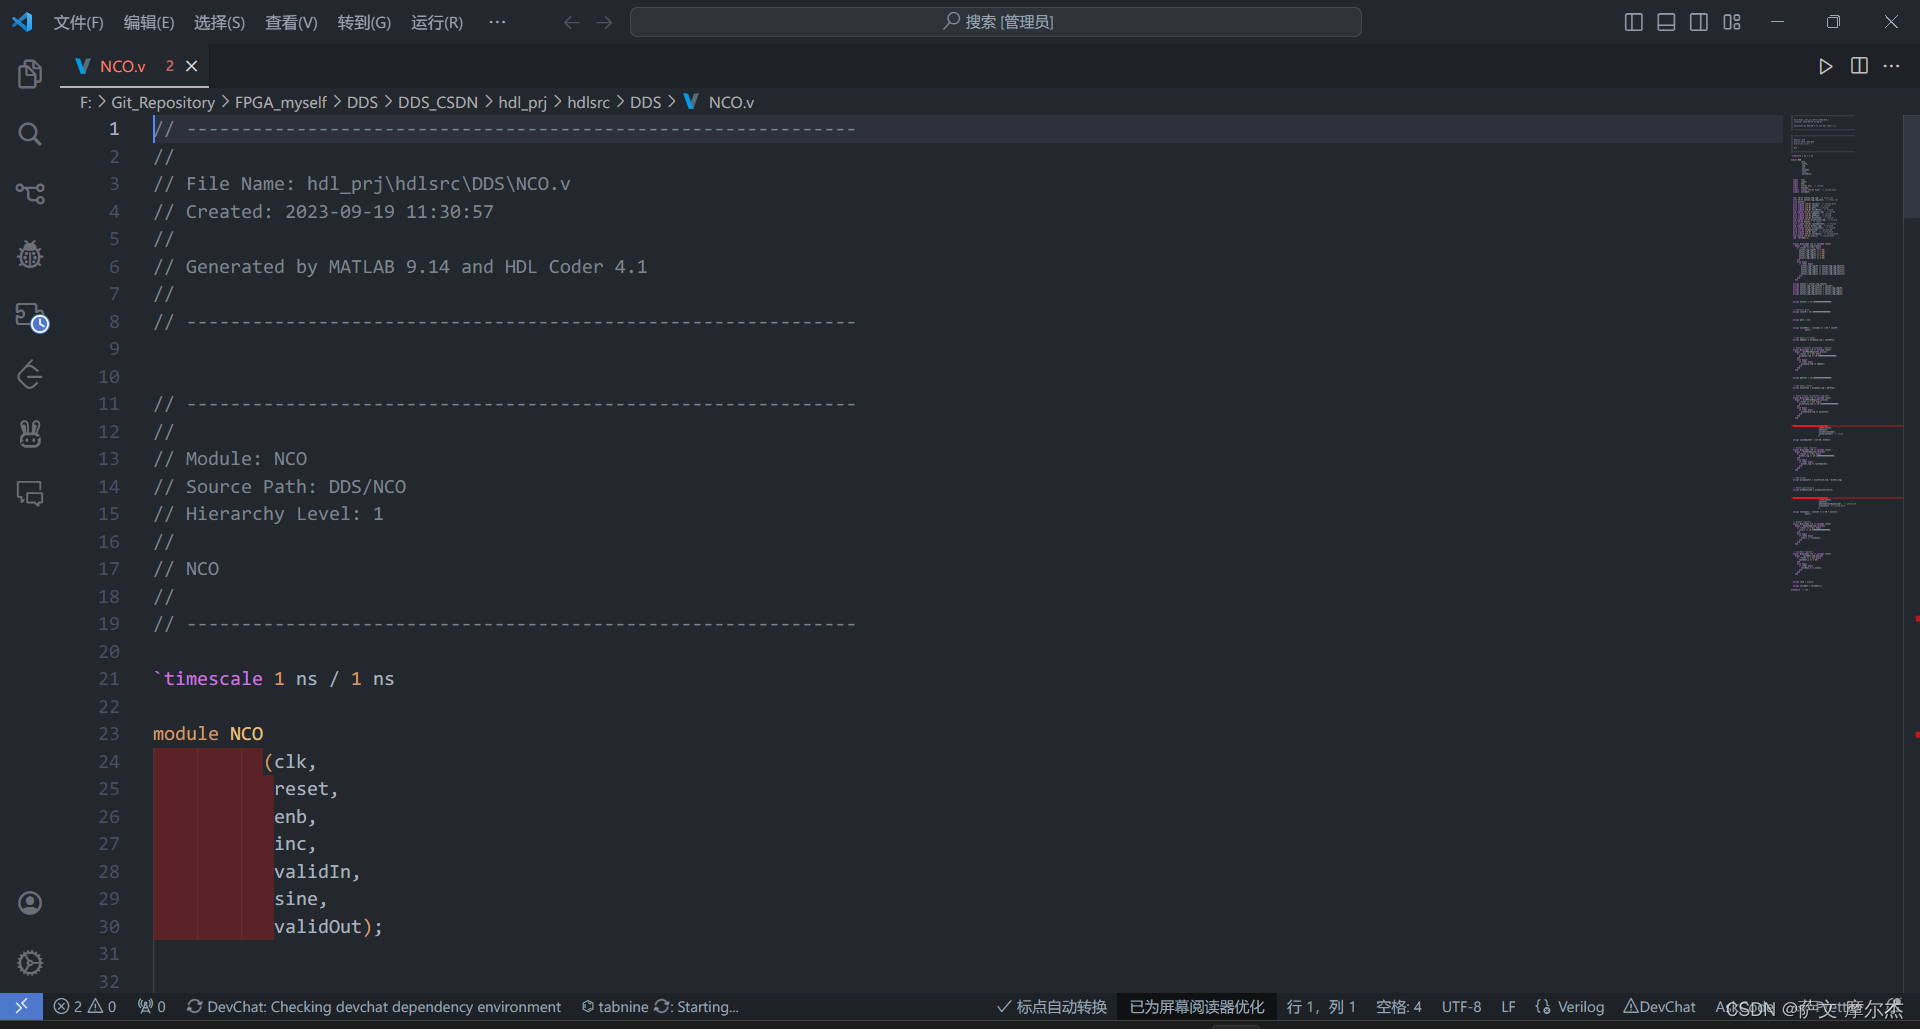
Task: Click 已为屏幕阅读器优化 status item
Action: coord(1197,1006)
